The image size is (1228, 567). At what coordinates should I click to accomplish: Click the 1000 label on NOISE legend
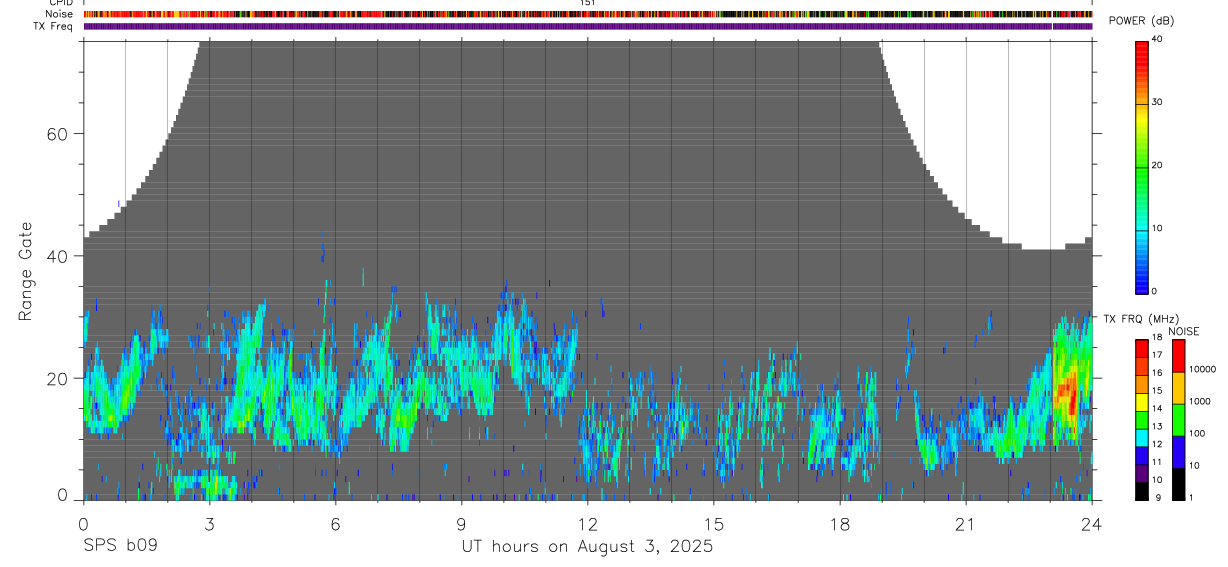pyautogui.click(x=1199, y=402)
